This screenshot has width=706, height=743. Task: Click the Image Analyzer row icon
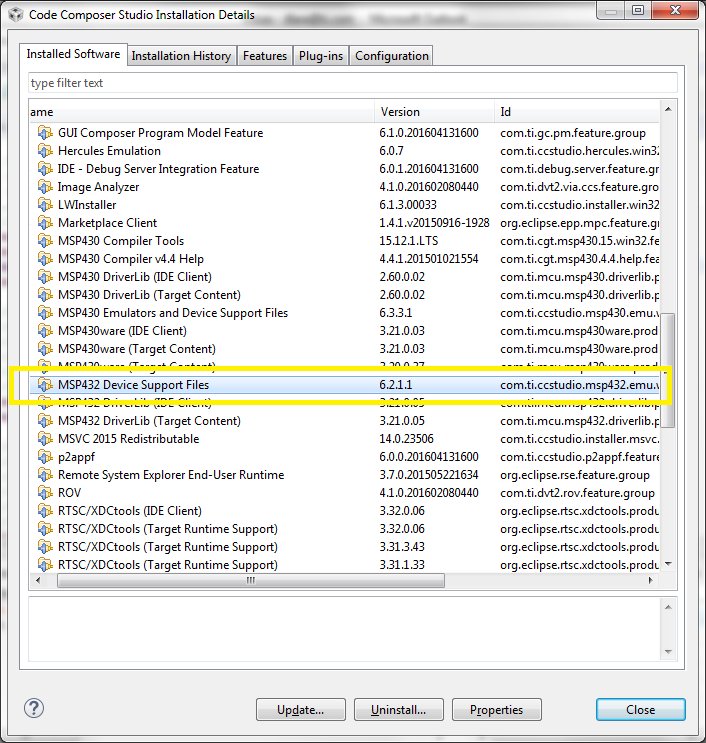coord(45,187)
